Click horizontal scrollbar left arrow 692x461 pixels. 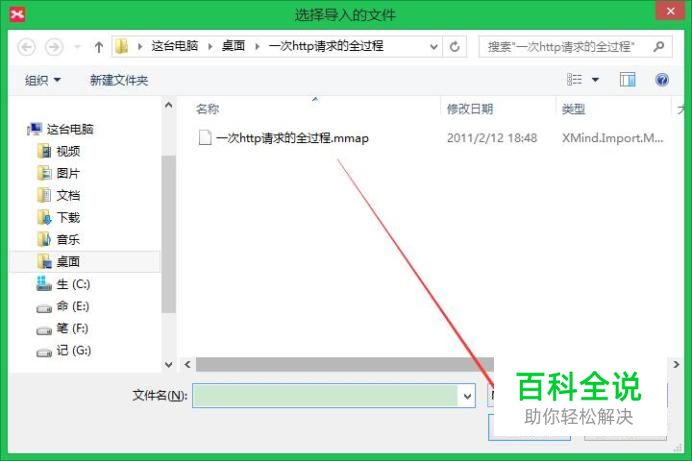point(187,364)
